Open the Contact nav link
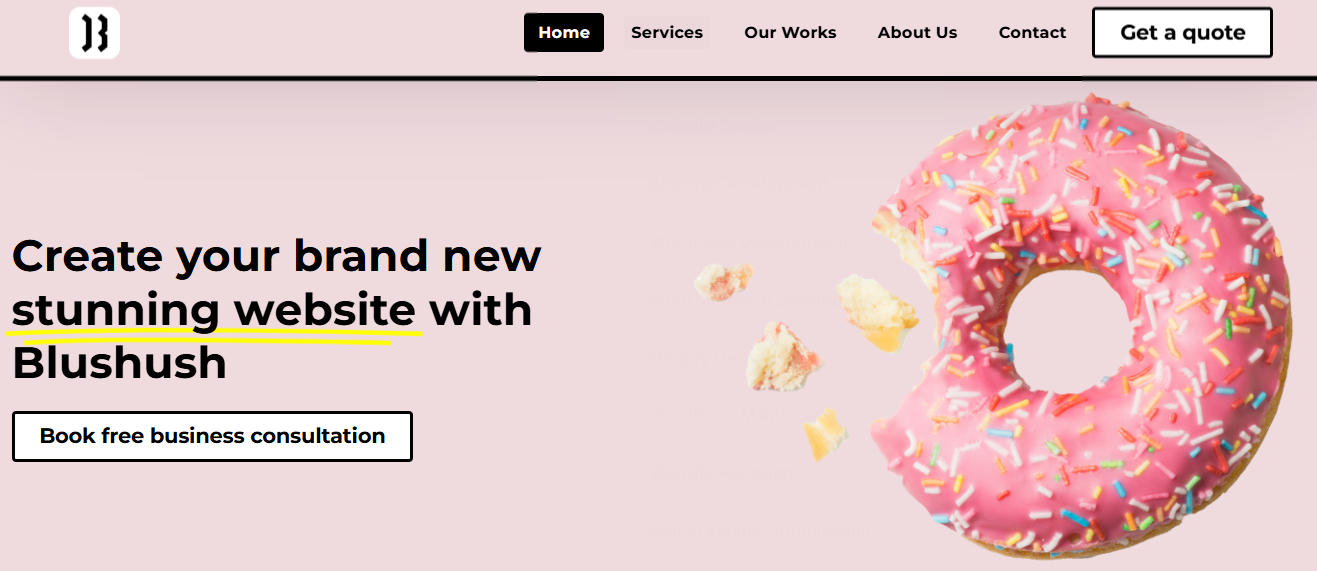1317x571 pixels. (1032, 33)
